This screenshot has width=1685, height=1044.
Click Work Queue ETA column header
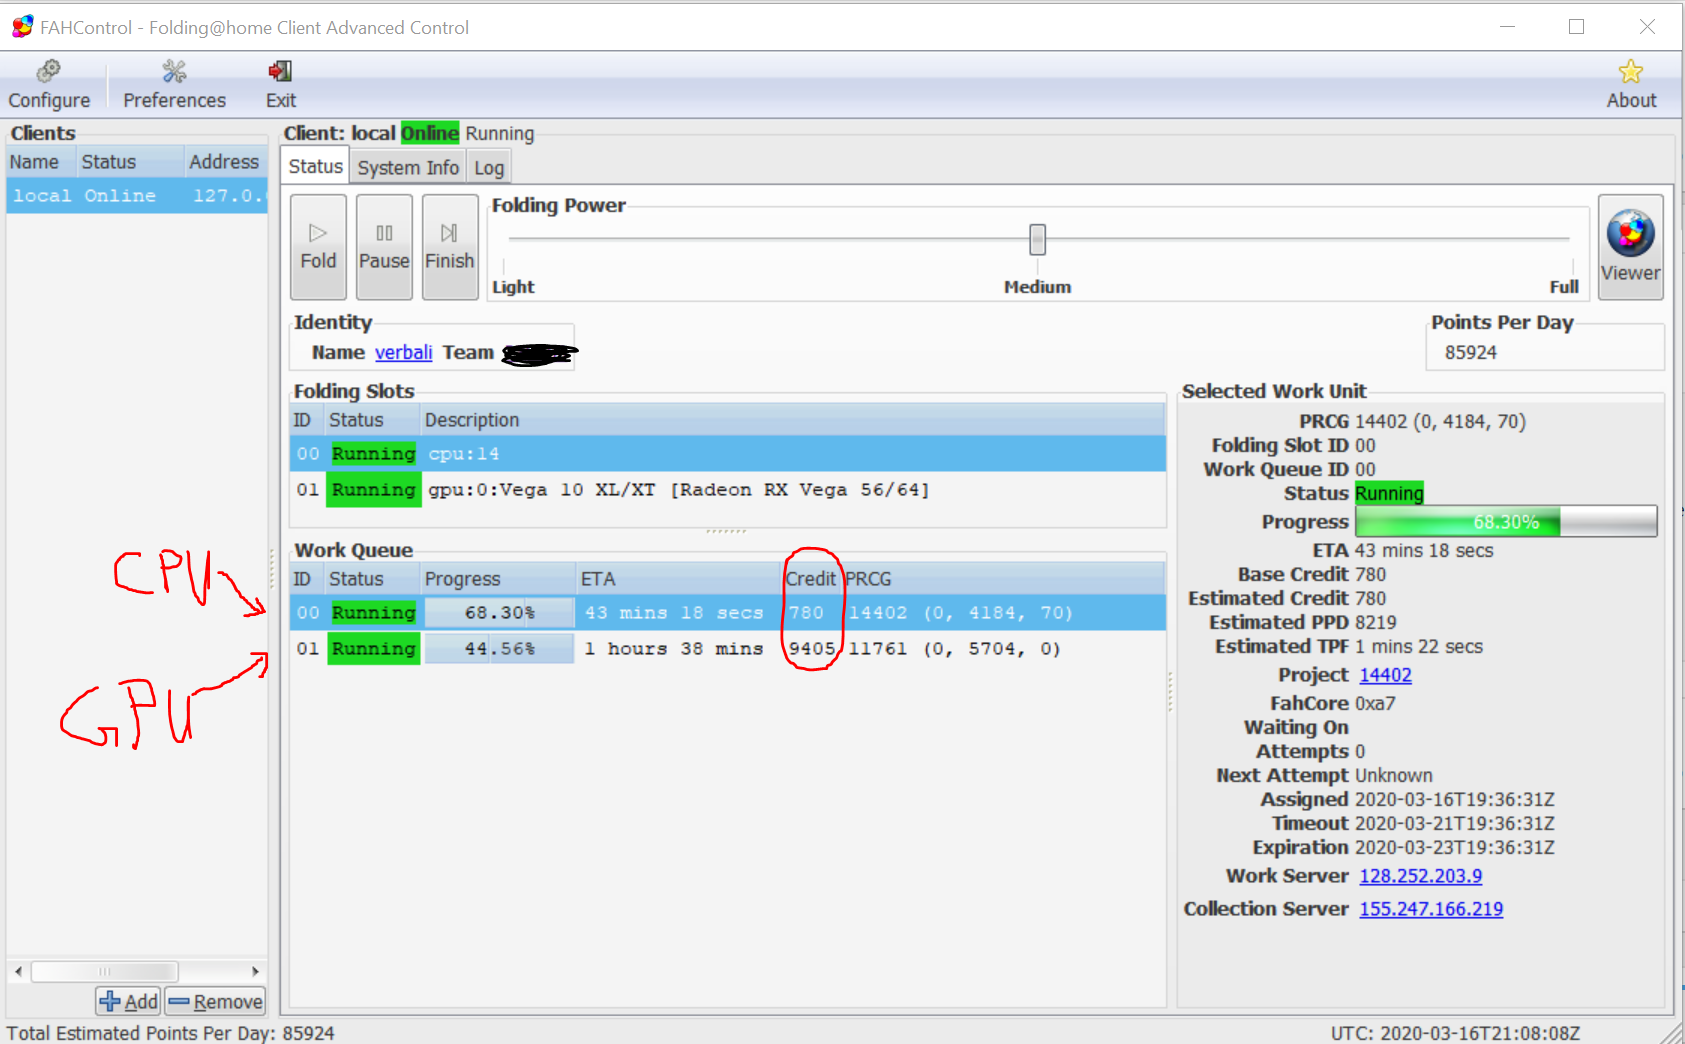tap(678, 579)
